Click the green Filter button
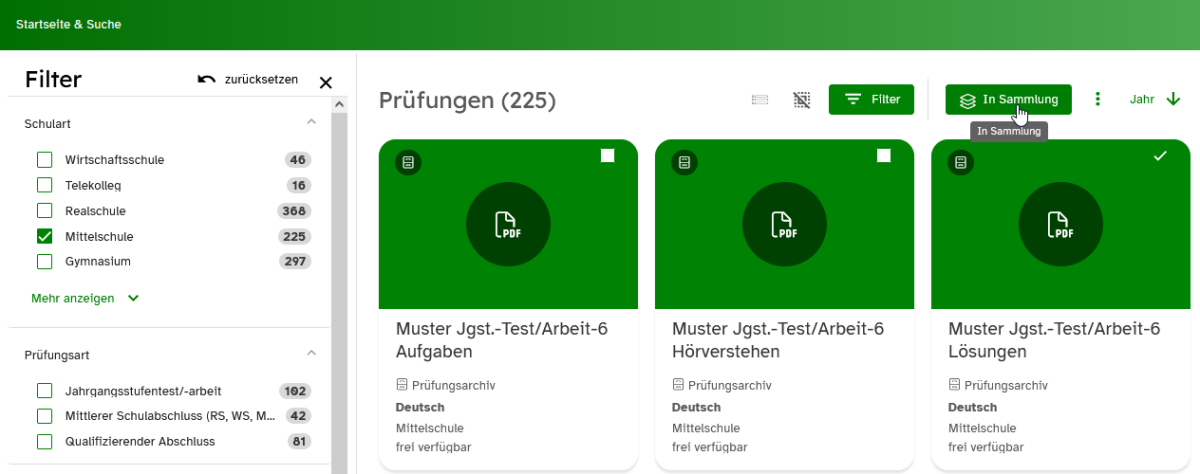Image resolution: width=1200 pixels, height=474 pixels. coord(871,99)
